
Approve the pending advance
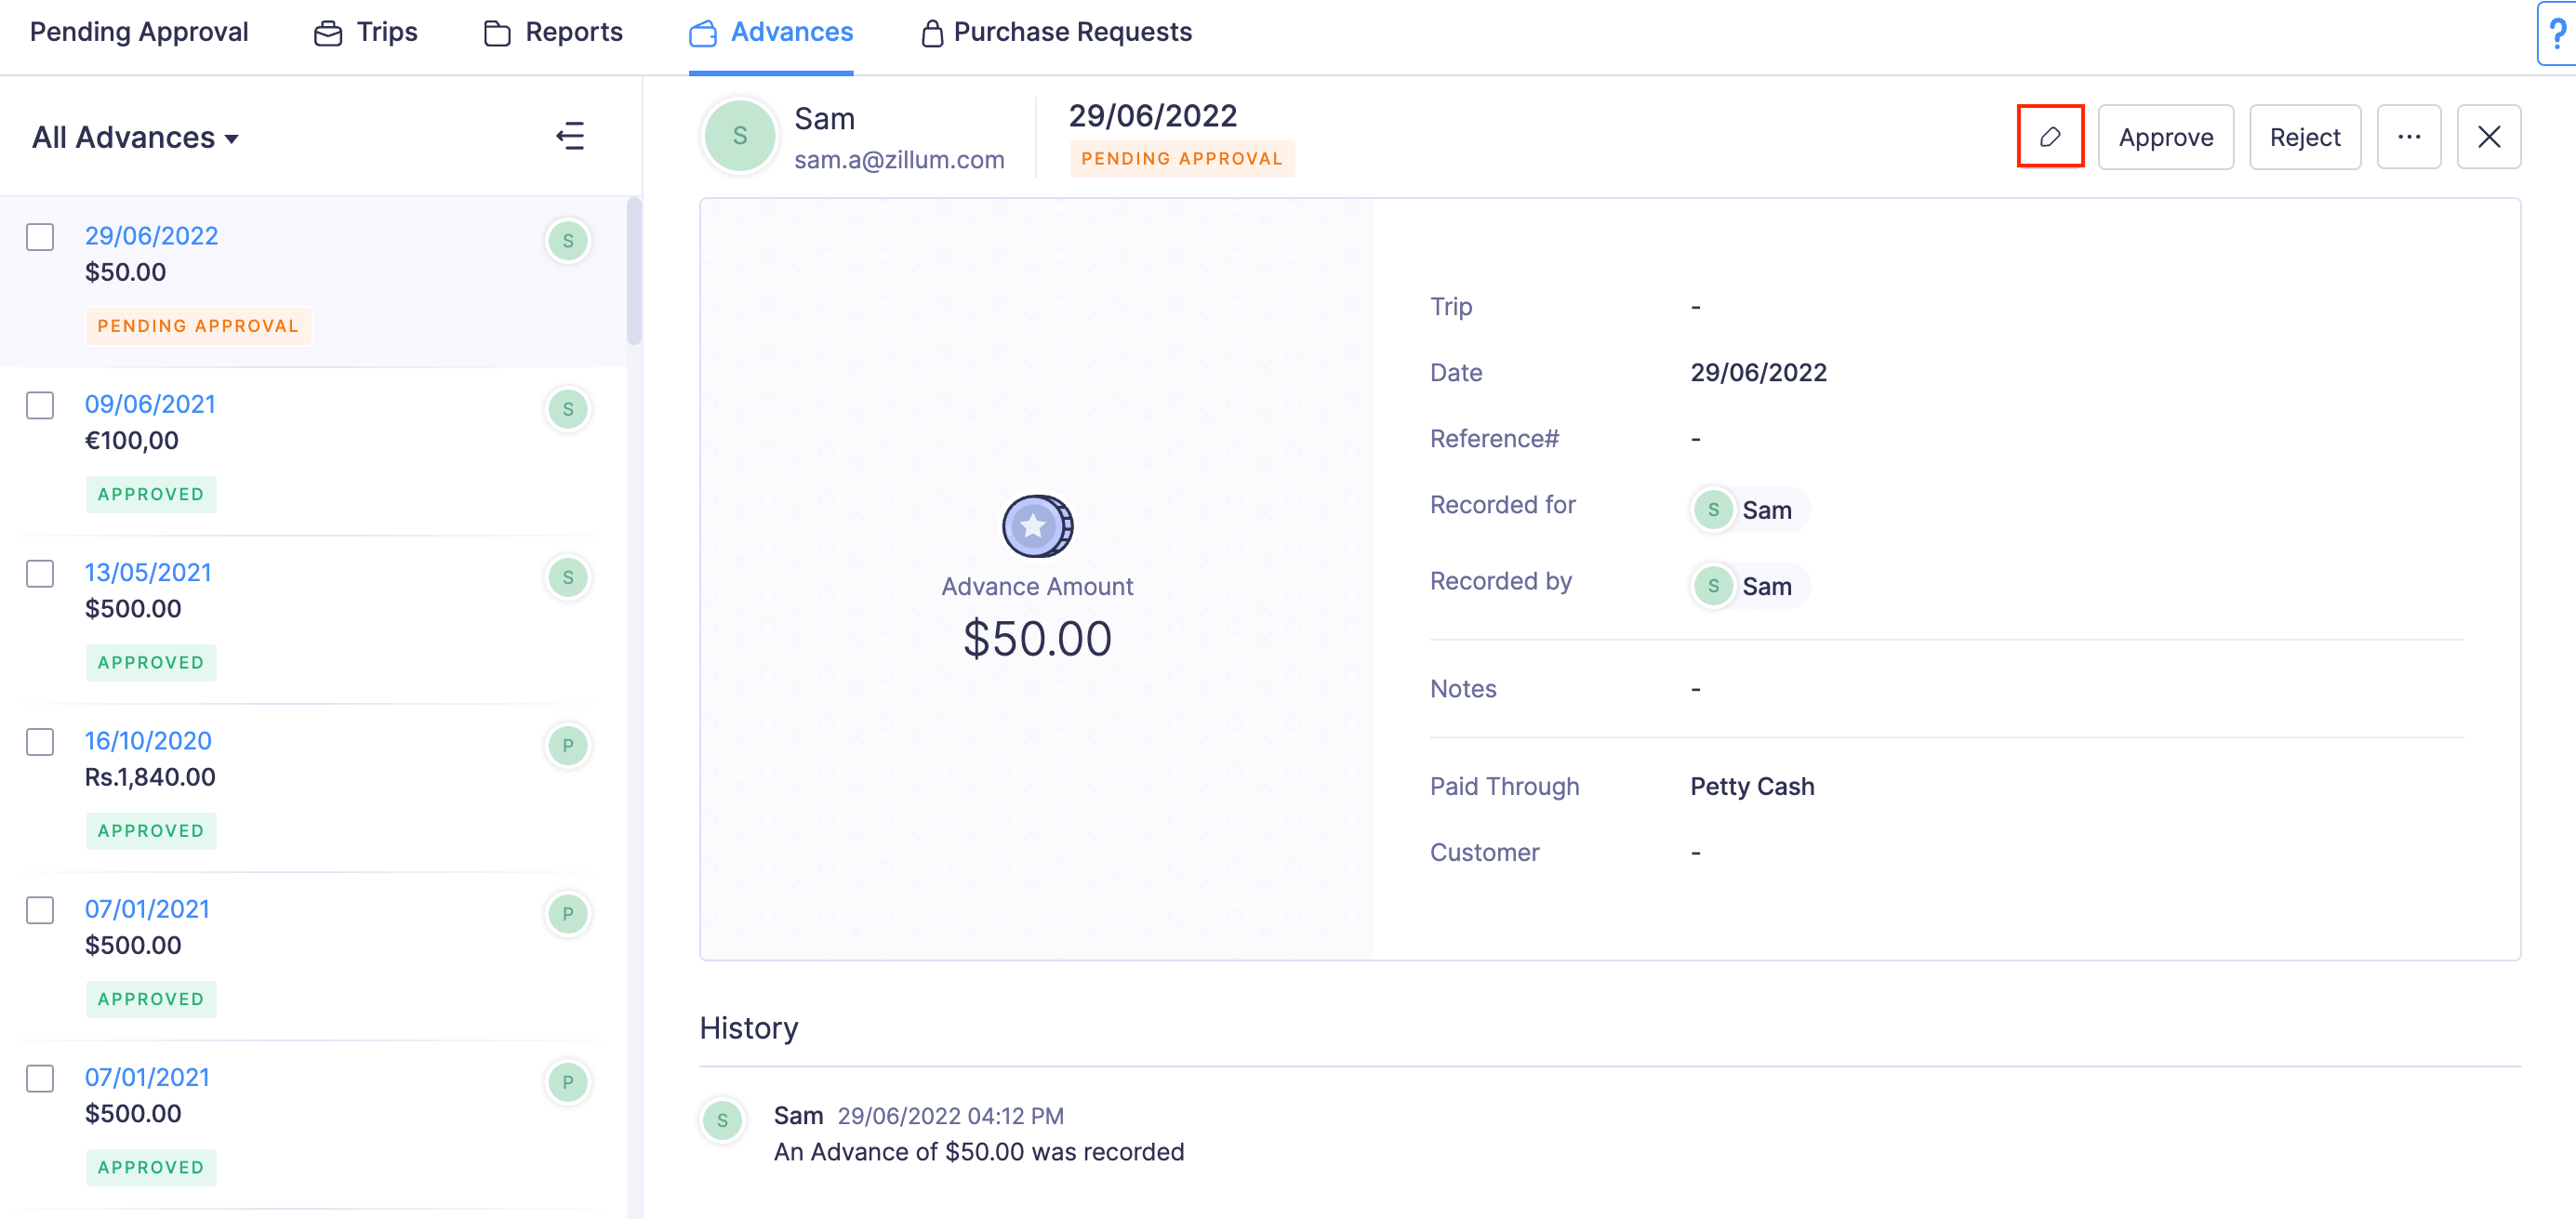pyautogui.click(x=2165, y=137)
